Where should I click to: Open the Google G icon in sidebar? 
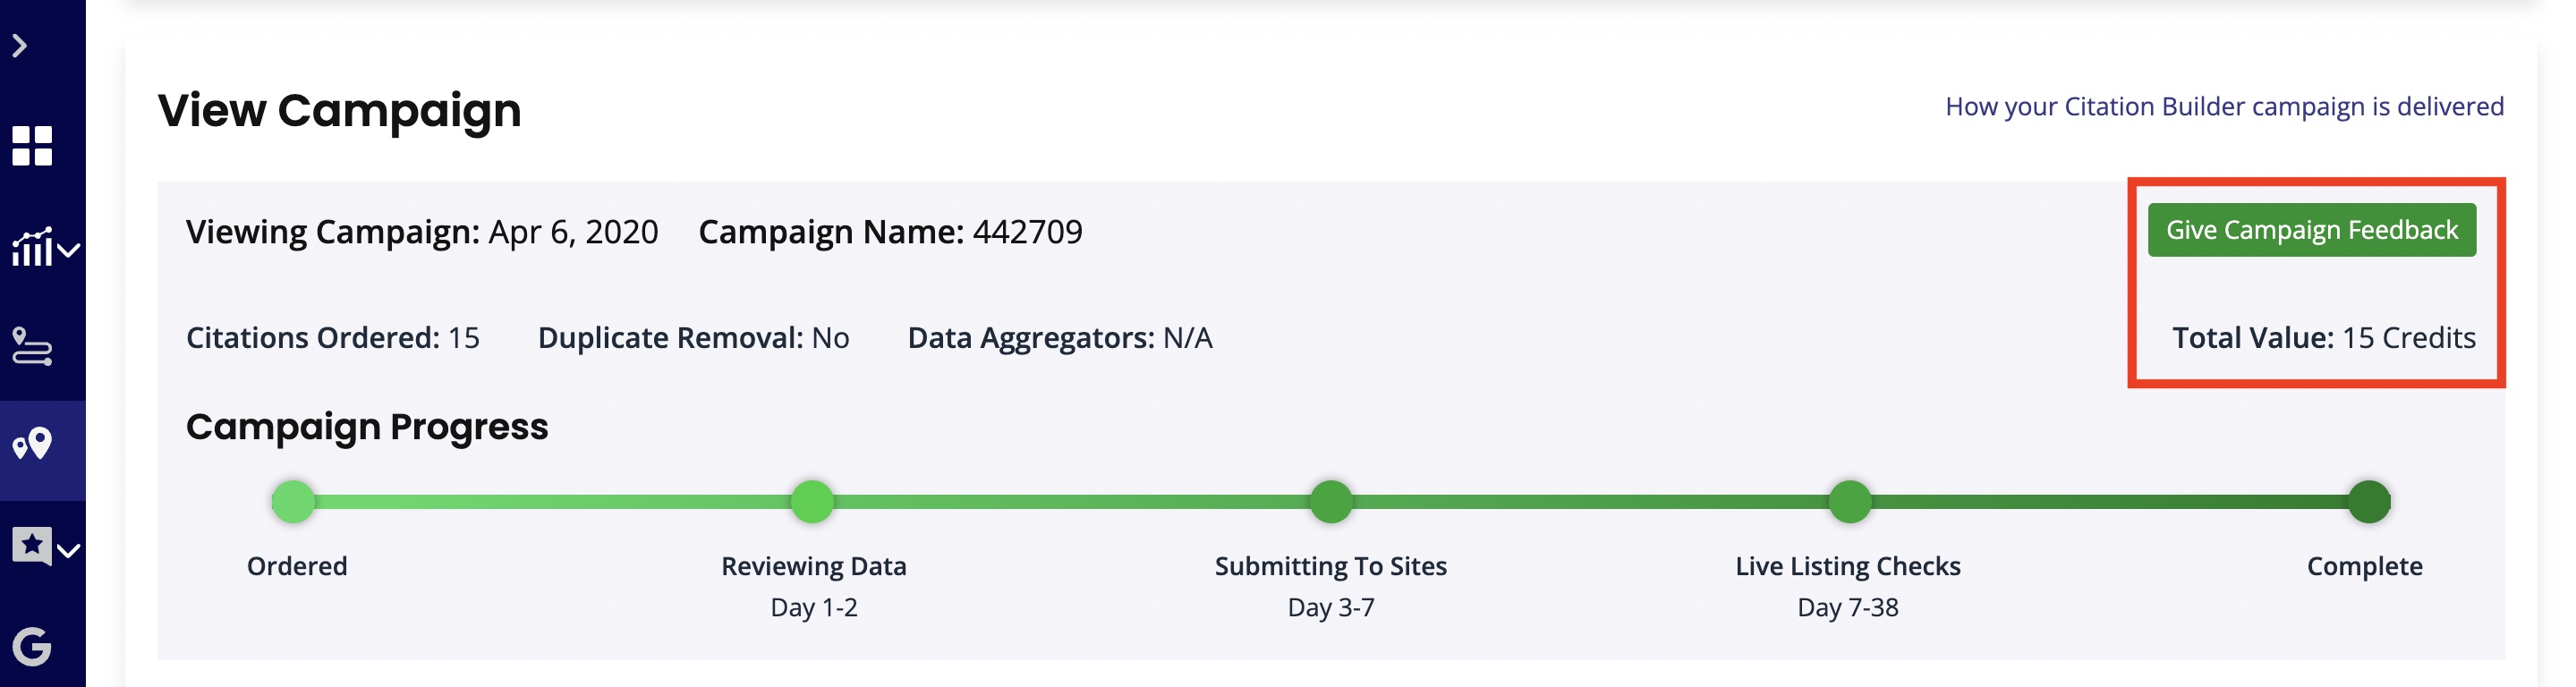[x=32, y=647]
